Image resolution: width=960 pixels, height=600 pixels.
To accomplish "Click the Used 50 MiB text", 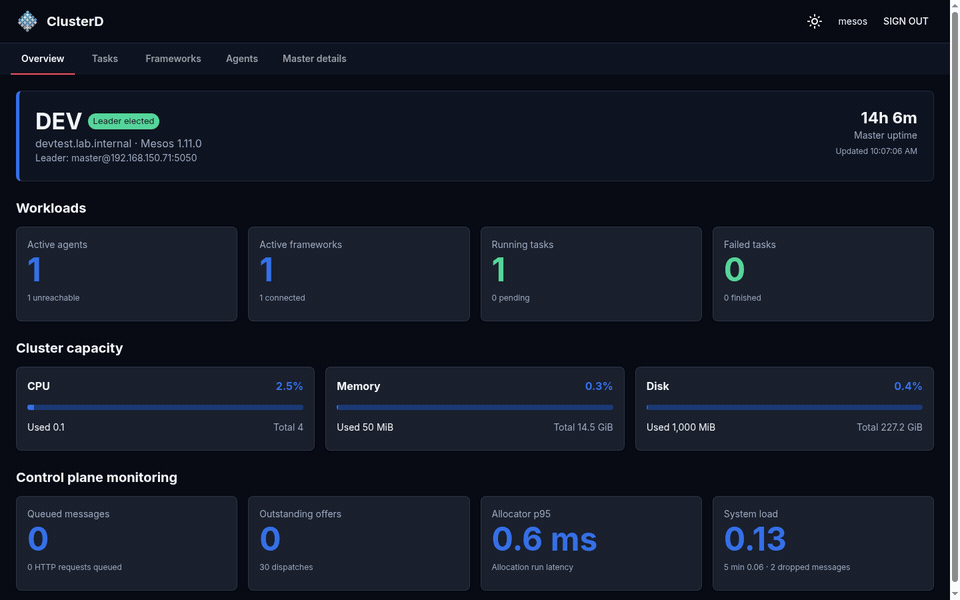I will (x=365, y=427).
